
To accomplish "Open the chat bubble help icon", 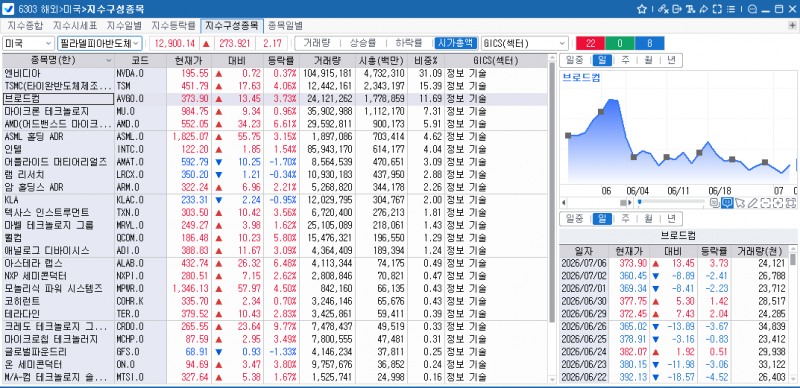I will (752, 9).
